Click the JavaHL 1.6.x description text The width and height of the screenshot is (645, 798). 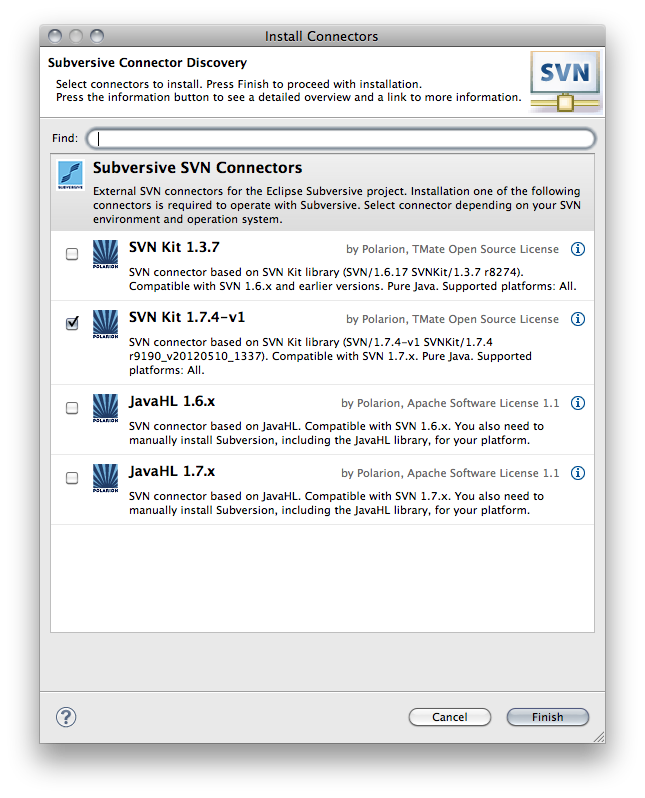(x=336, y=433)
